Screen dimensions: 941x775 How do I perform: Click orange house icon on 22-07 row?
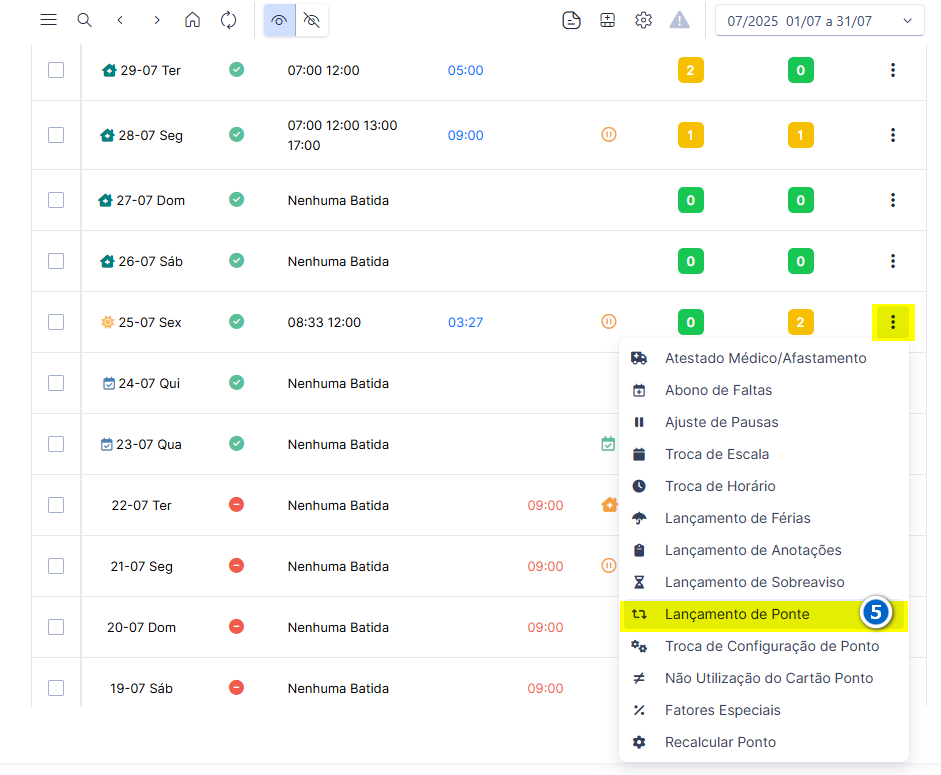609,504
